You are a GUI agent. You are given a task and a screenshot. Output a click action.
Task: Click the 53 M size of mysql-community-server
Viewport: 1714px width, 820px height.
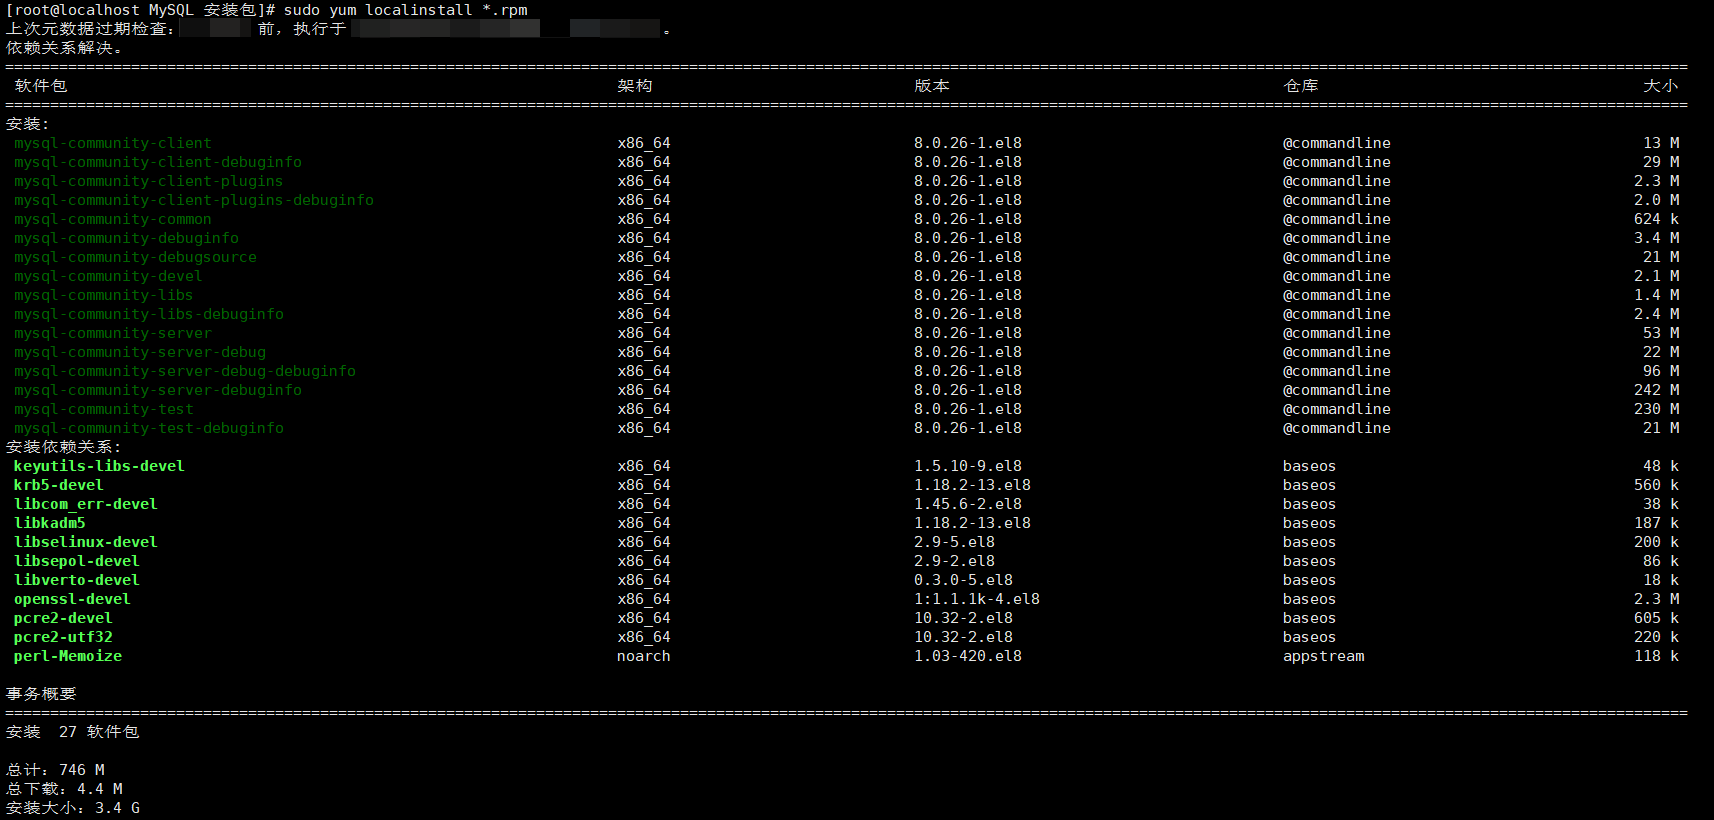pos(1661,333)
